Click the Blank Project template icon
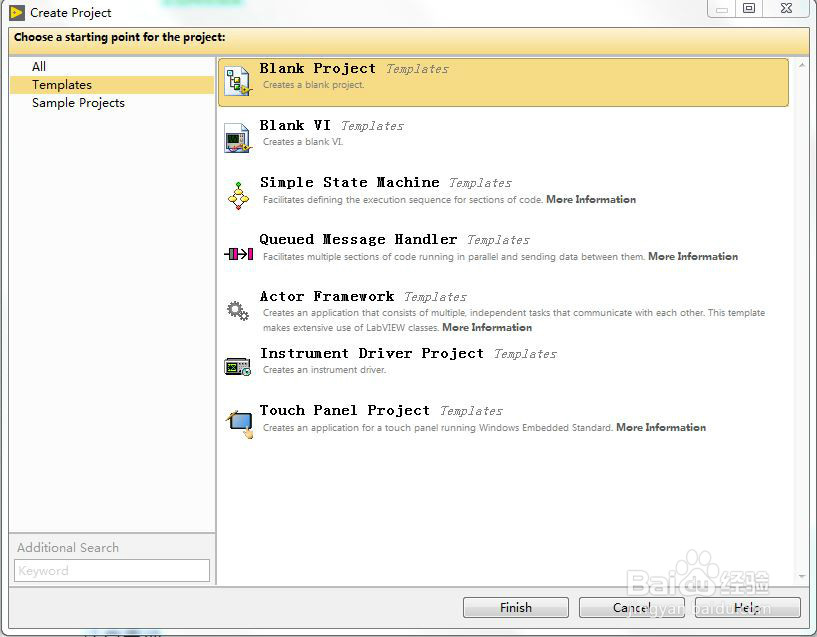The width and height of the screenshot is (817, 637). pyautogui.click(x=238, y=82)
